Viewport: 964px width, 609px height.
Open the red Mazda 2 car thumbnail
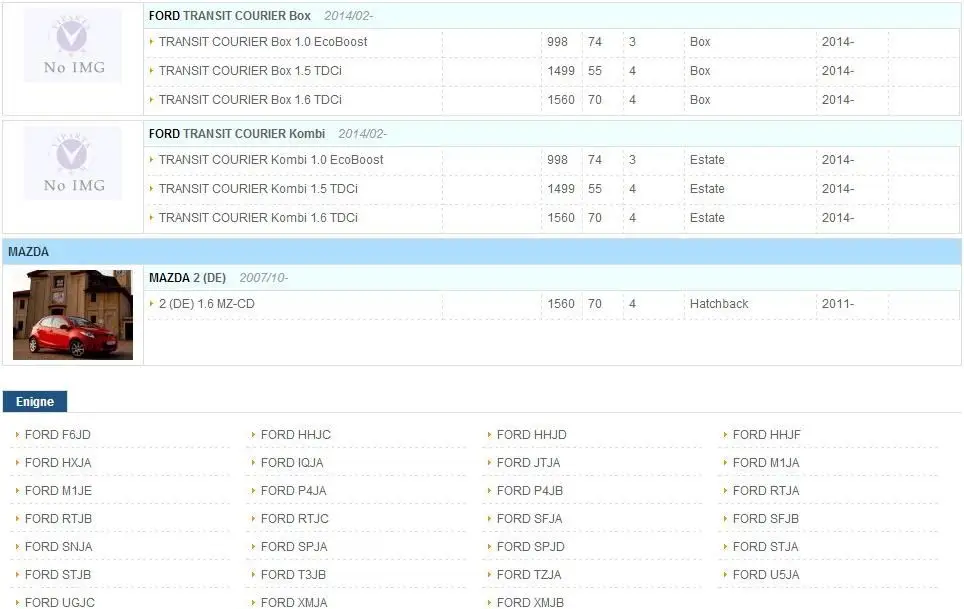tap(73, 315)
